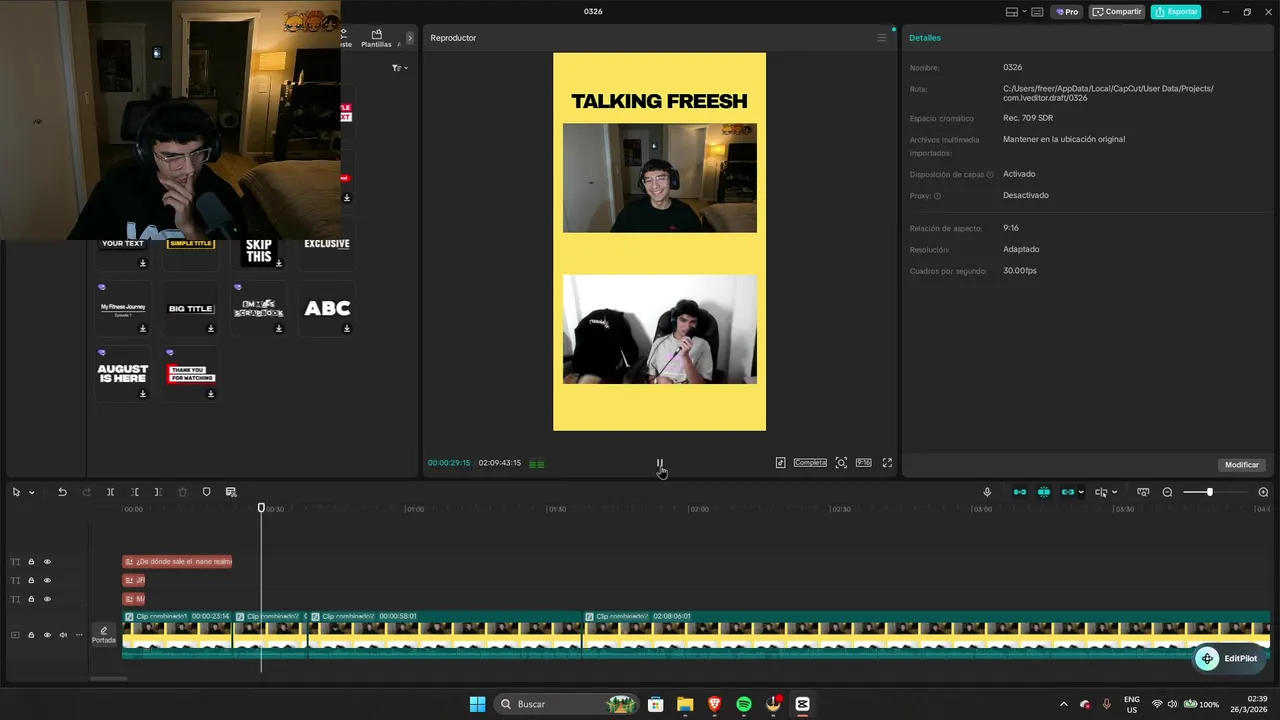Pause playback in the Reproductor panel
The width and height of the screenshot is (1280, 720).
[x=659, y=463]
